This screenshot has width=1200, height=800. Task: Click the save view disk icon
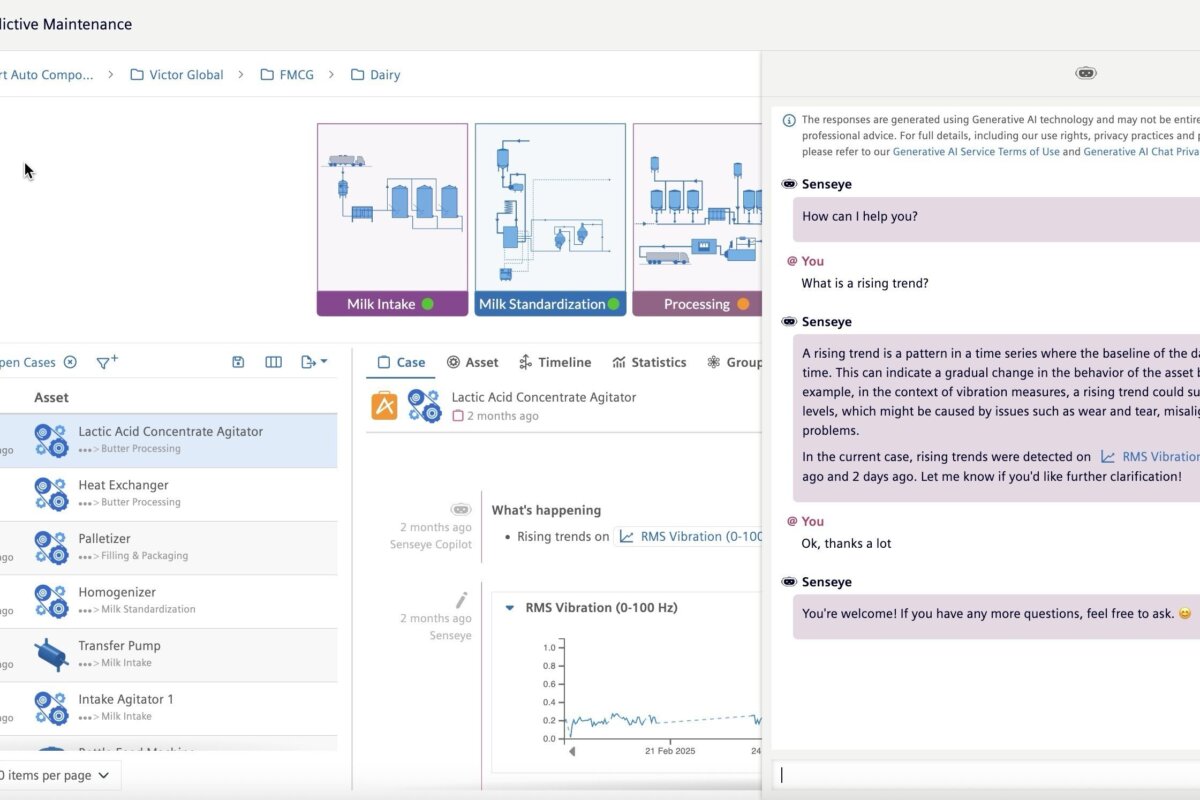238,362
